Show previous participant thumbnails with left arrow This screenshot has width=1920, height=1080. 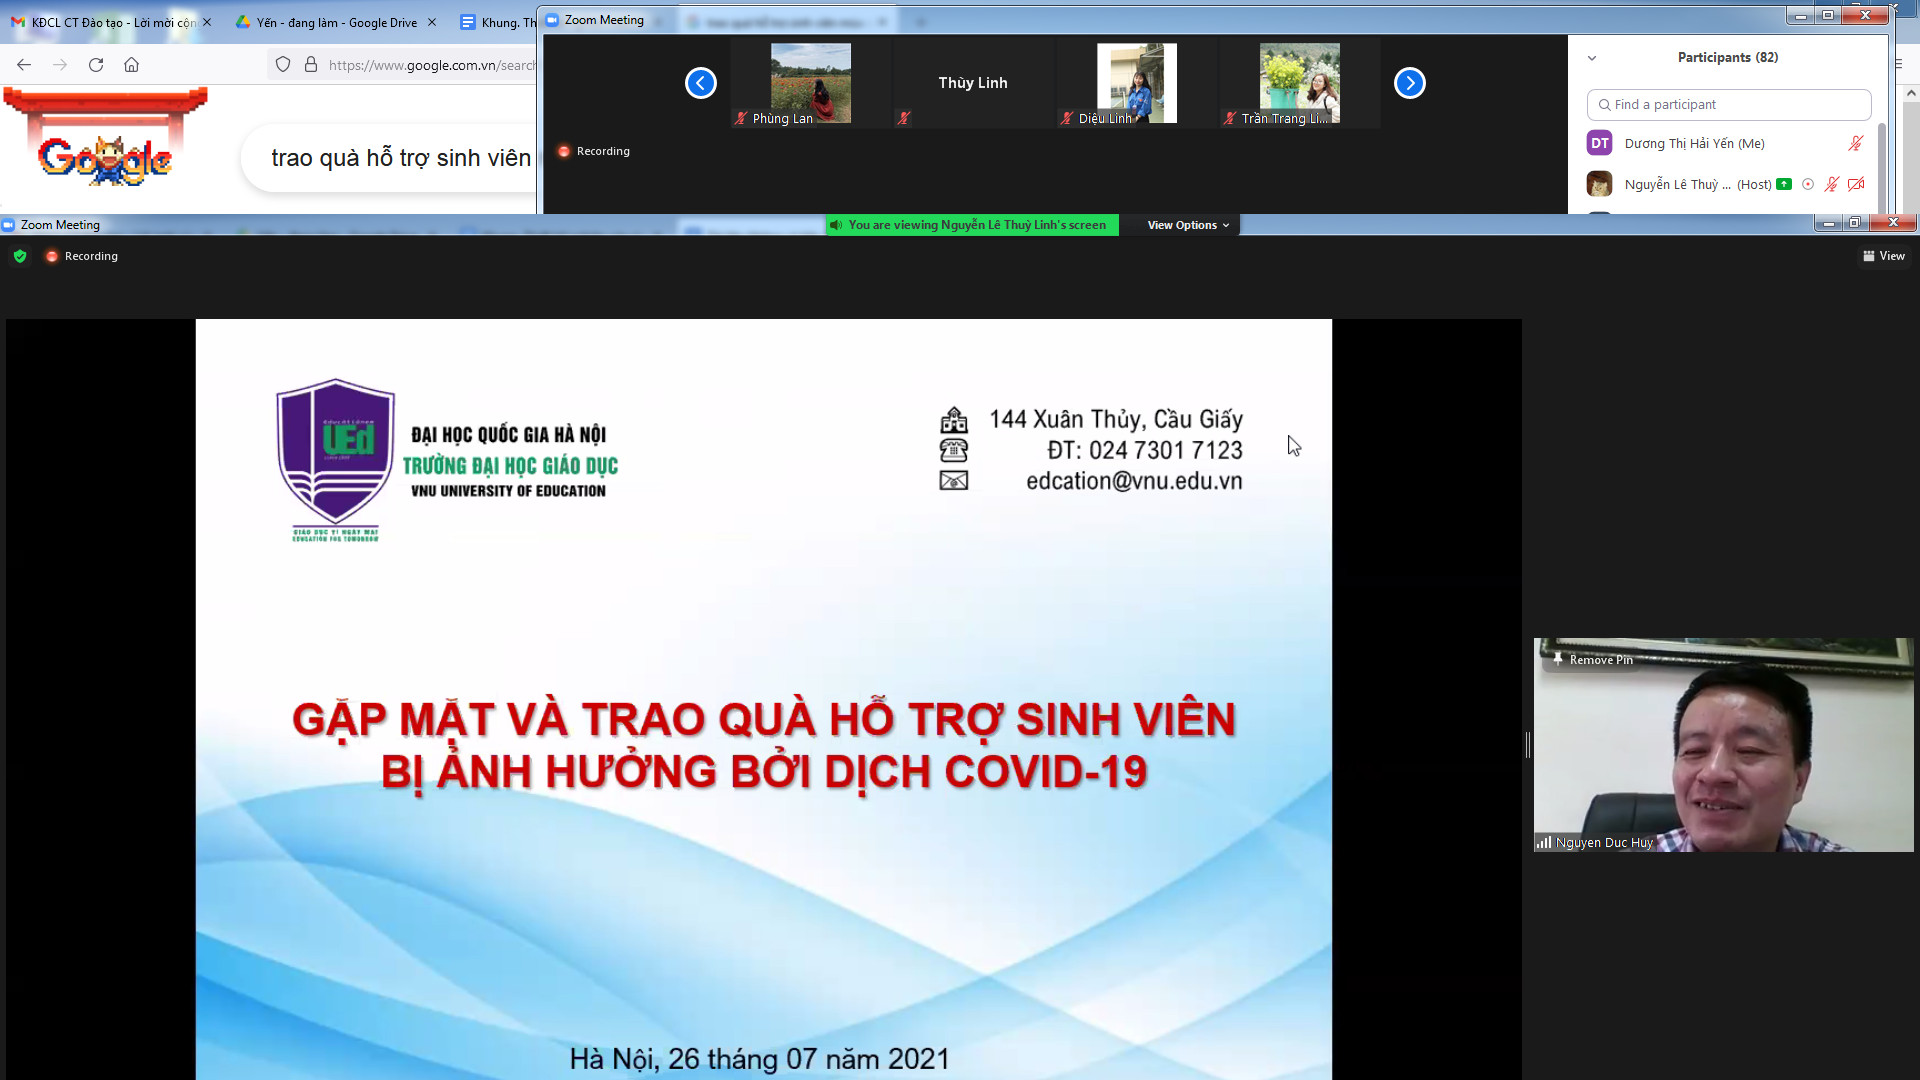(x=700, y=83)
